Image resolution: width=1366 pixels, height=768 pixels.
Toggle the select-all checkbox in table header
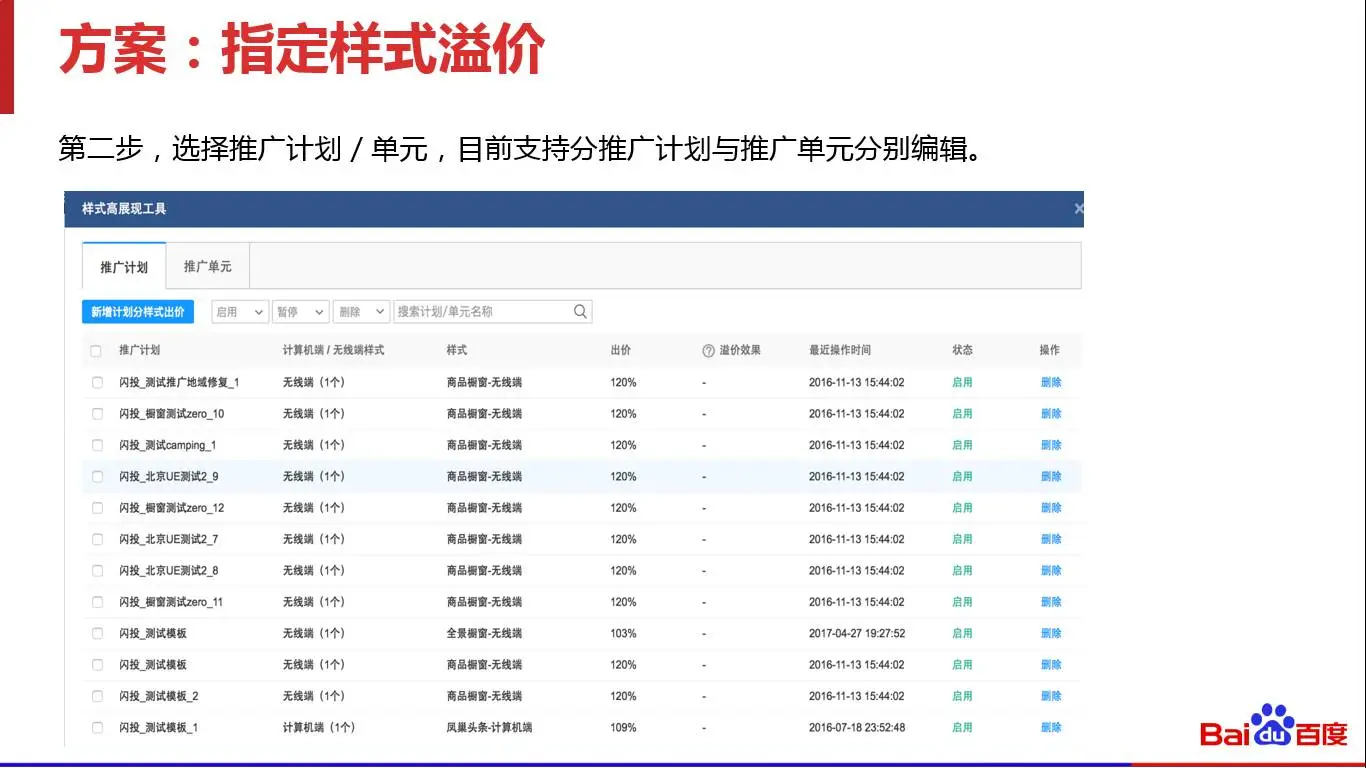point(96,351)
